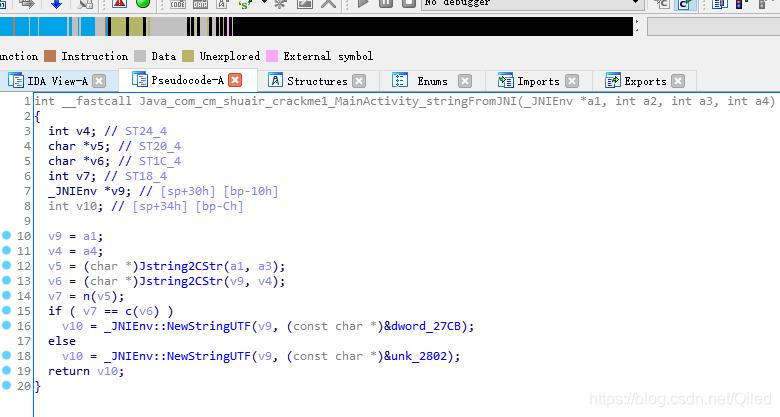Screen dimensions: 780x417
Task: Close the Exports tab
Action: [x=678, y=81]
